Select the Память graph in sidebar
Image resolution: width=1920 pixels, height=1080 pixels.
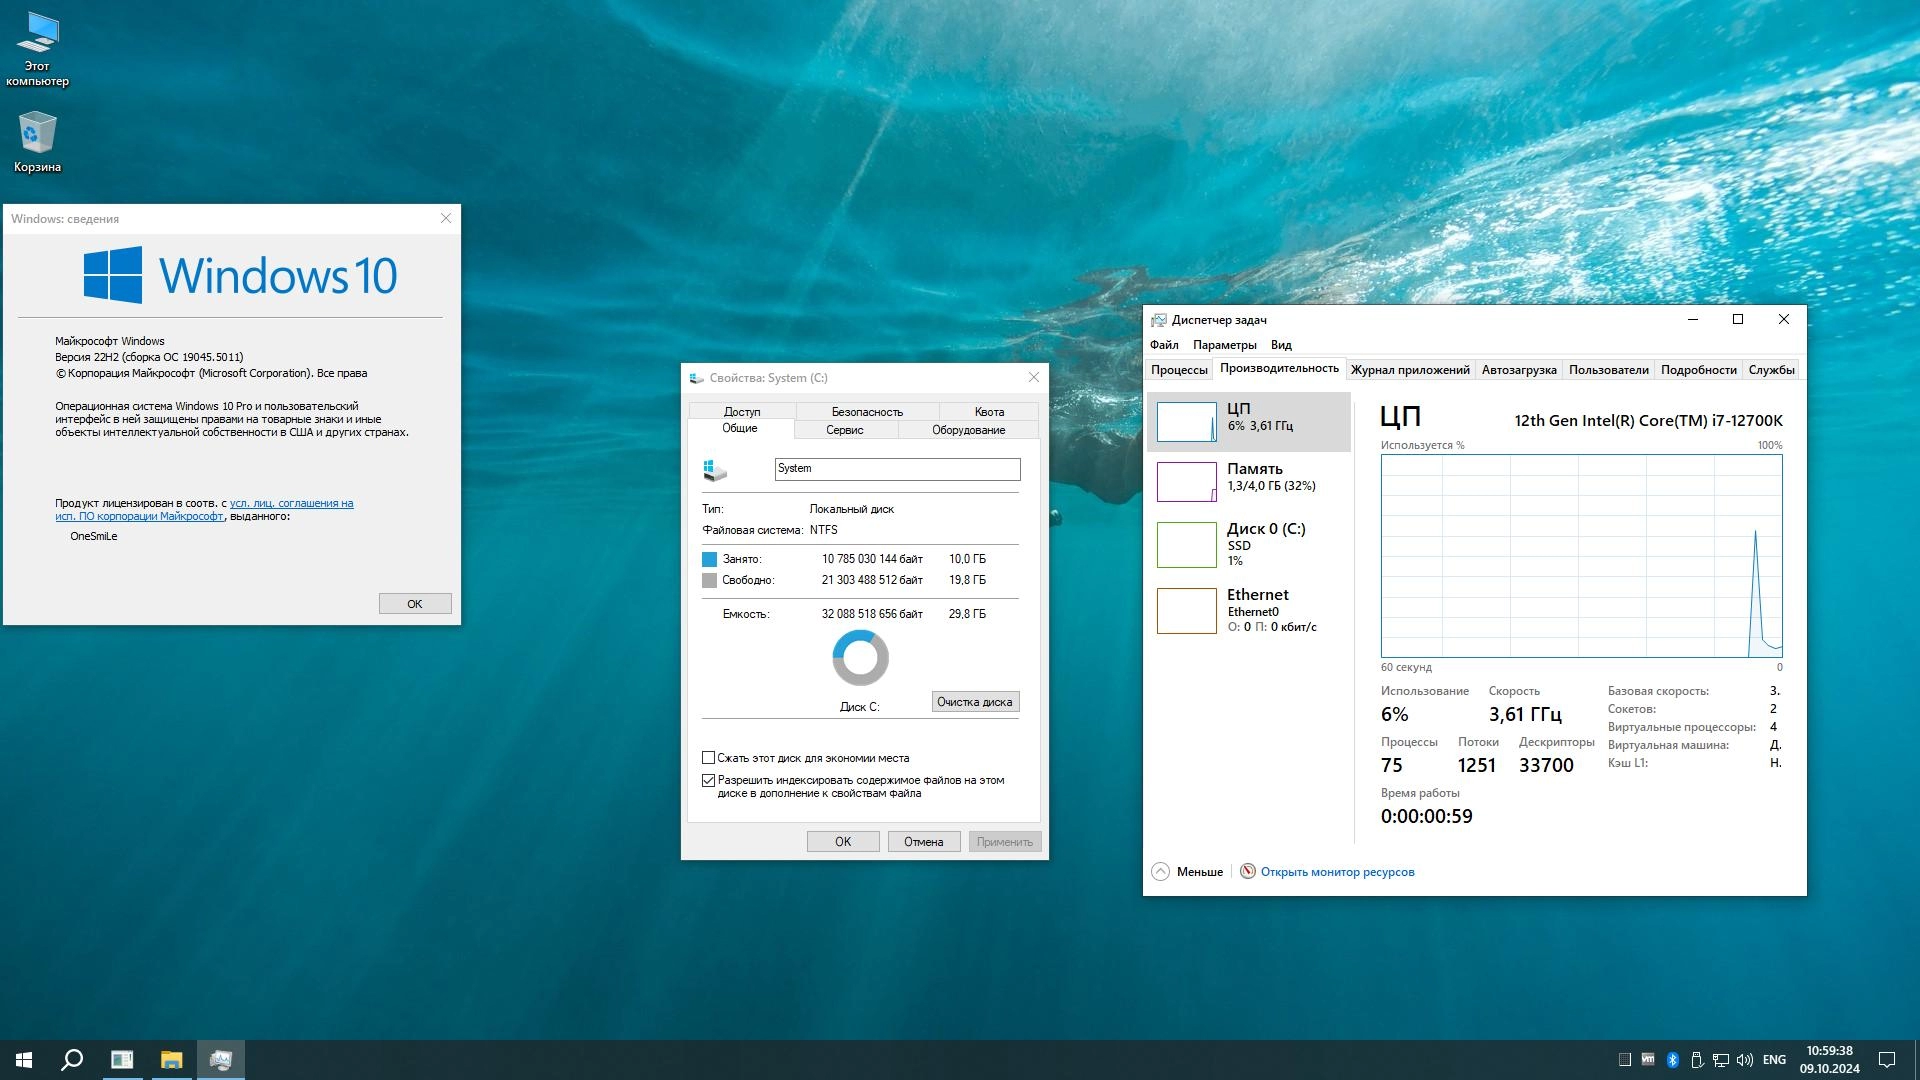coord(1187,482)
